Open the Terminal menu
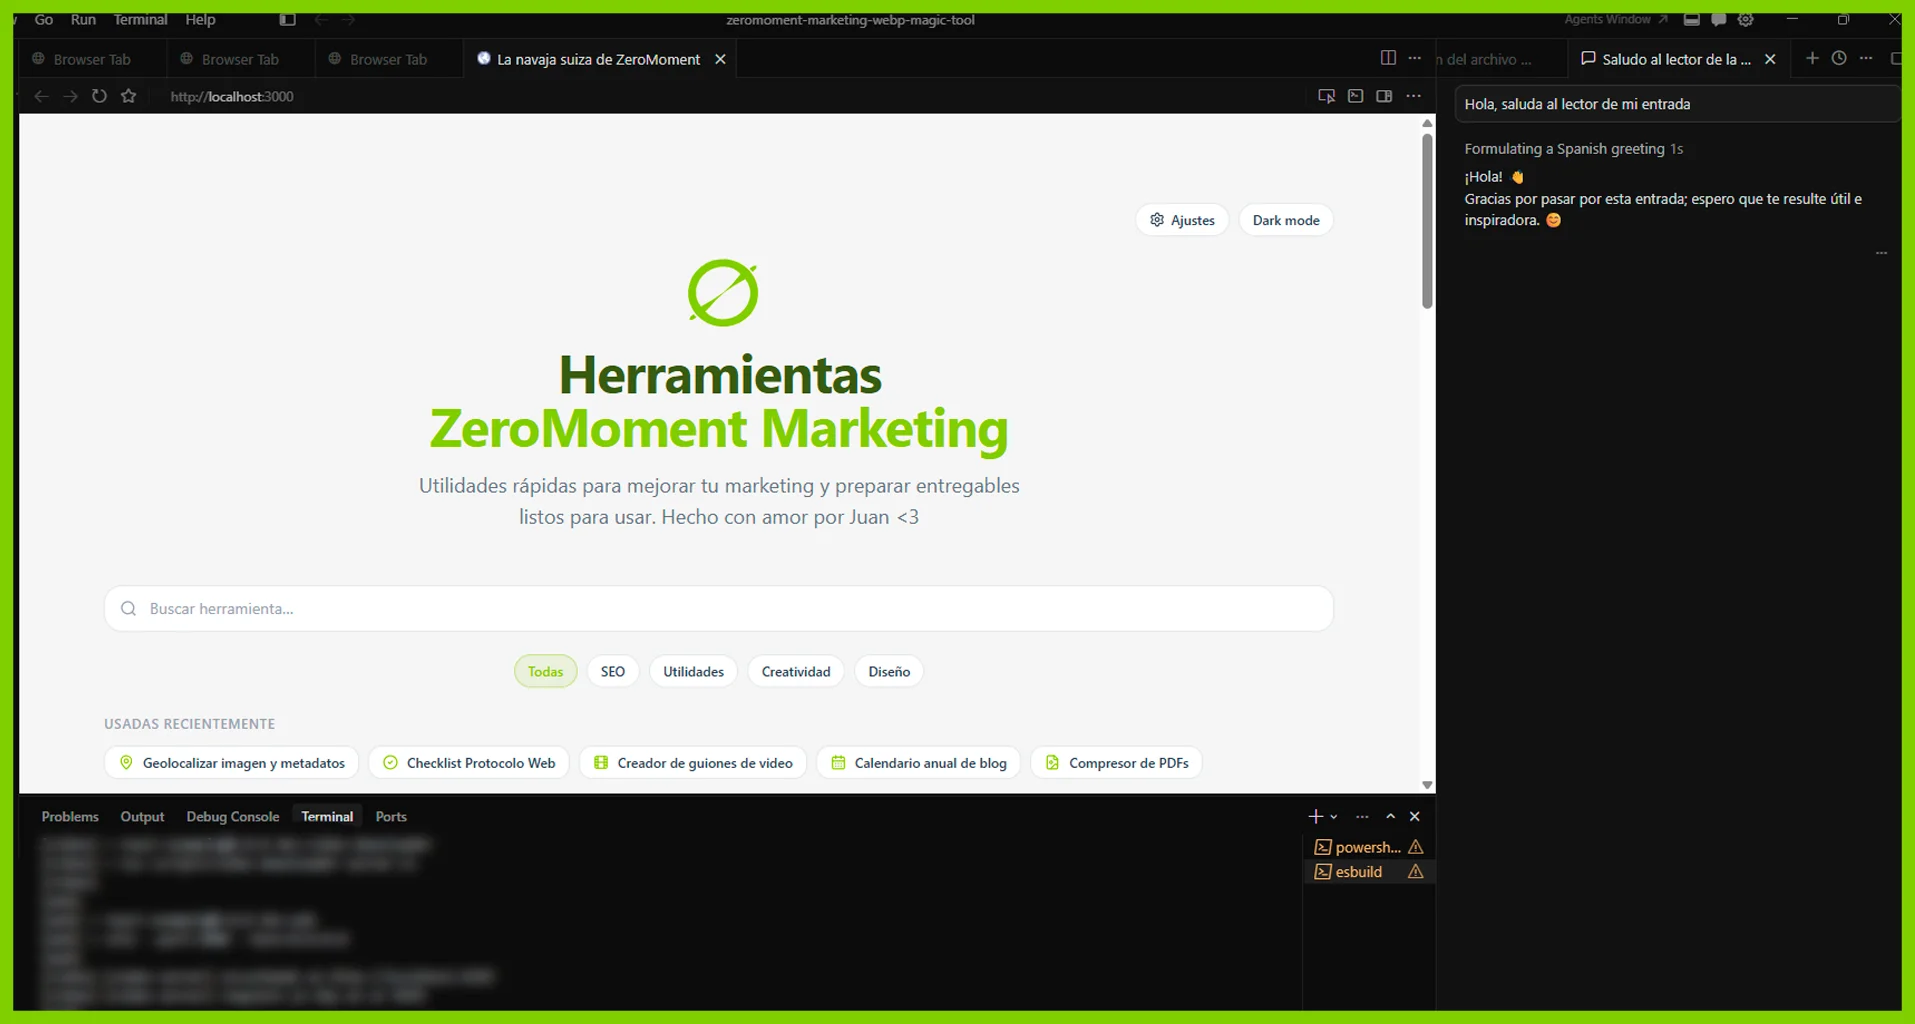 pyautogui.click(x=140, y=19)
